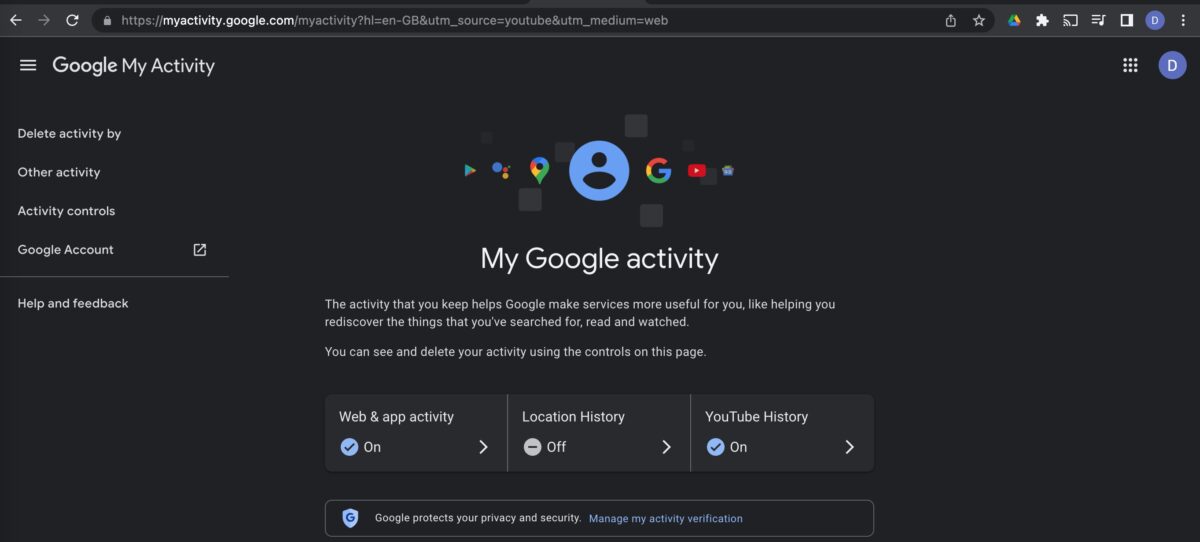Viewport: 1200px width, 542px height.
Task: Select Delete activity by
Action: (x=69, y=134)
